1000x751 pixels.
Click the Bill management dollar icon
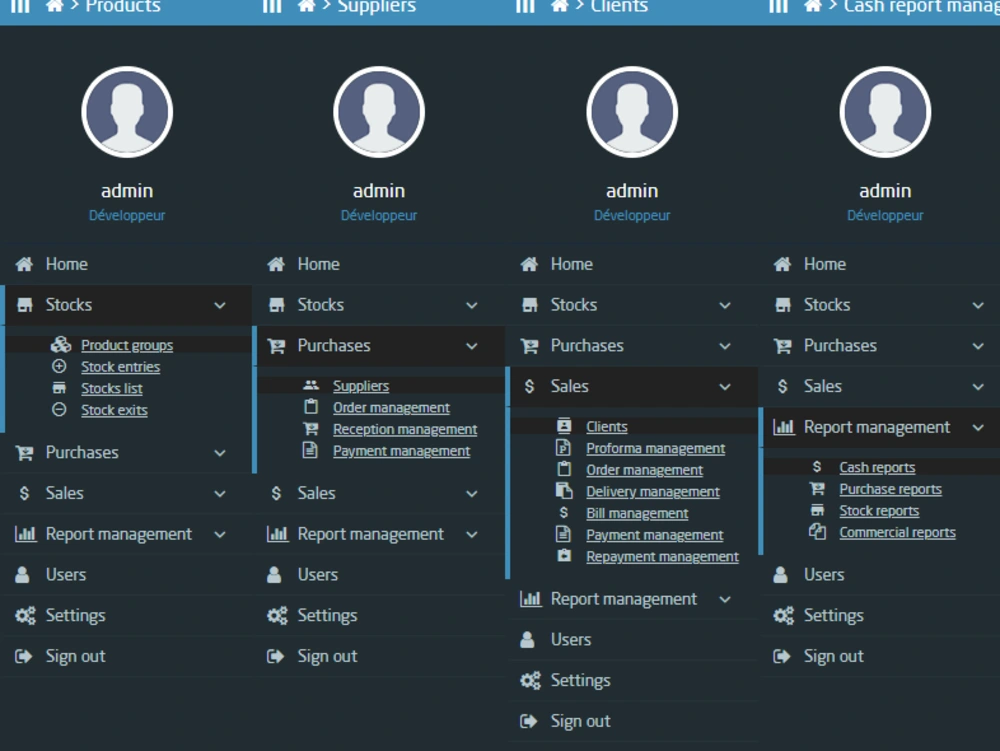pyautogui.click(x=564, y=512)
